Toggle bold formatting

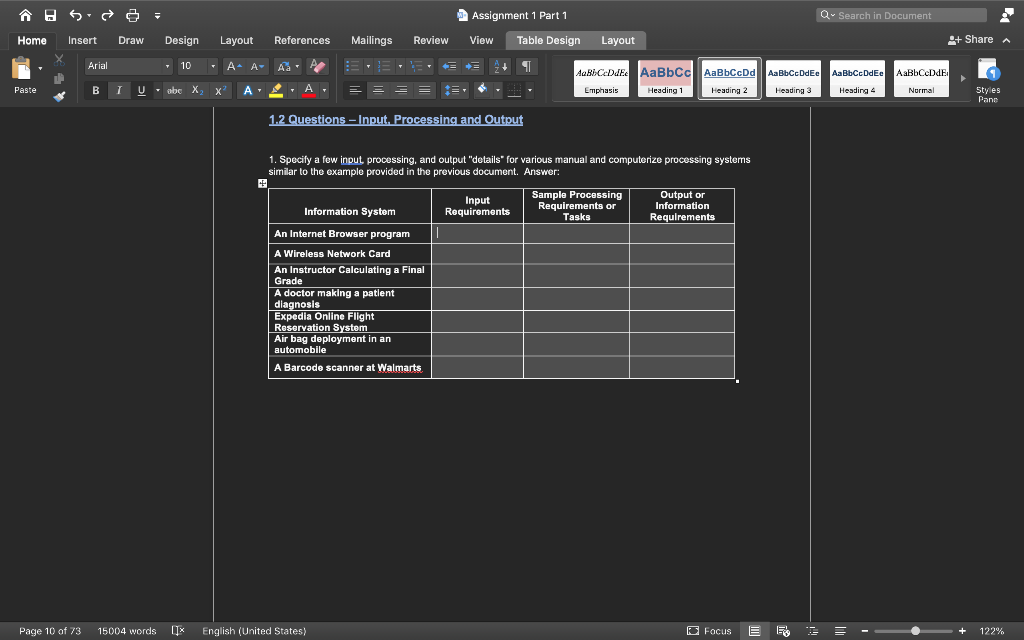[x=96, y=89]
